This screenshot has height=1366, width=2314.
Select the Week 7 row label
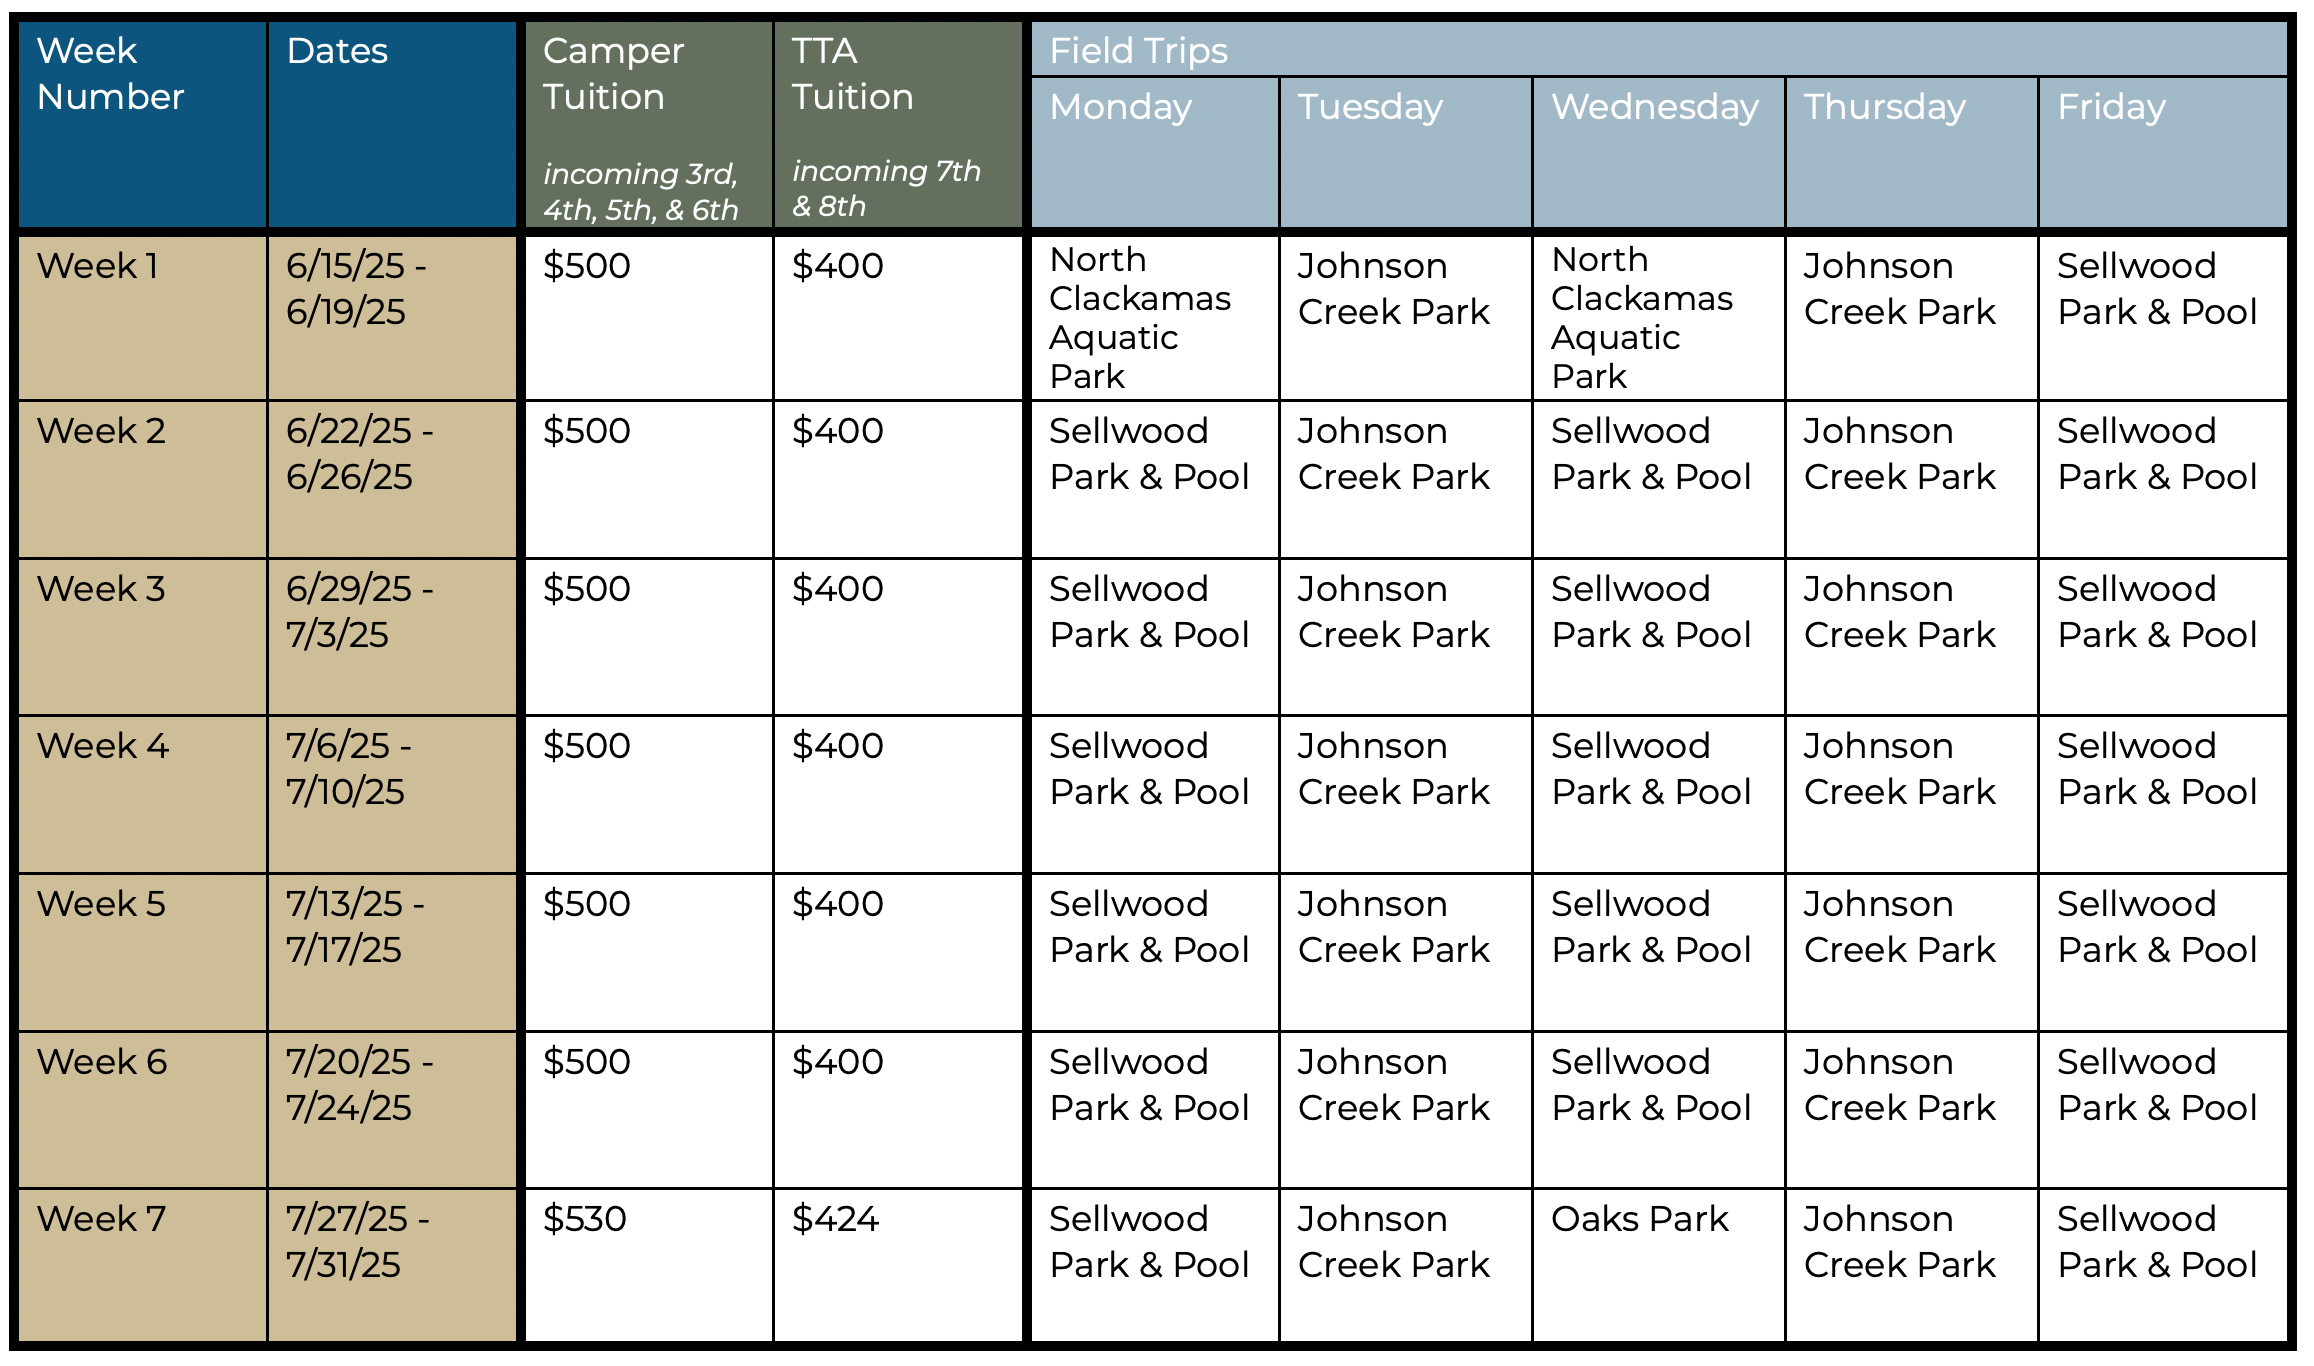click(x=142, y=1265)
